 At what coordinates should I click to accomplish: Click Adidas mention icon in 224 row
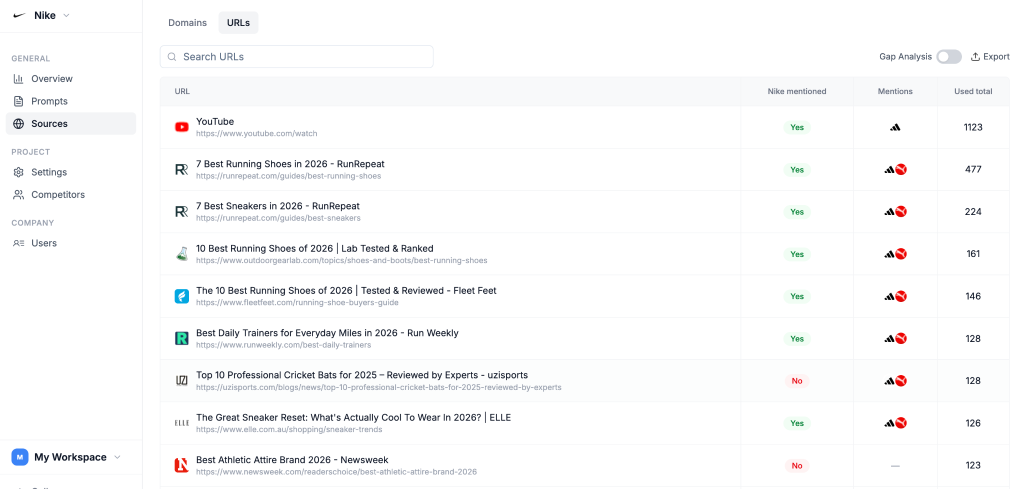889,212
